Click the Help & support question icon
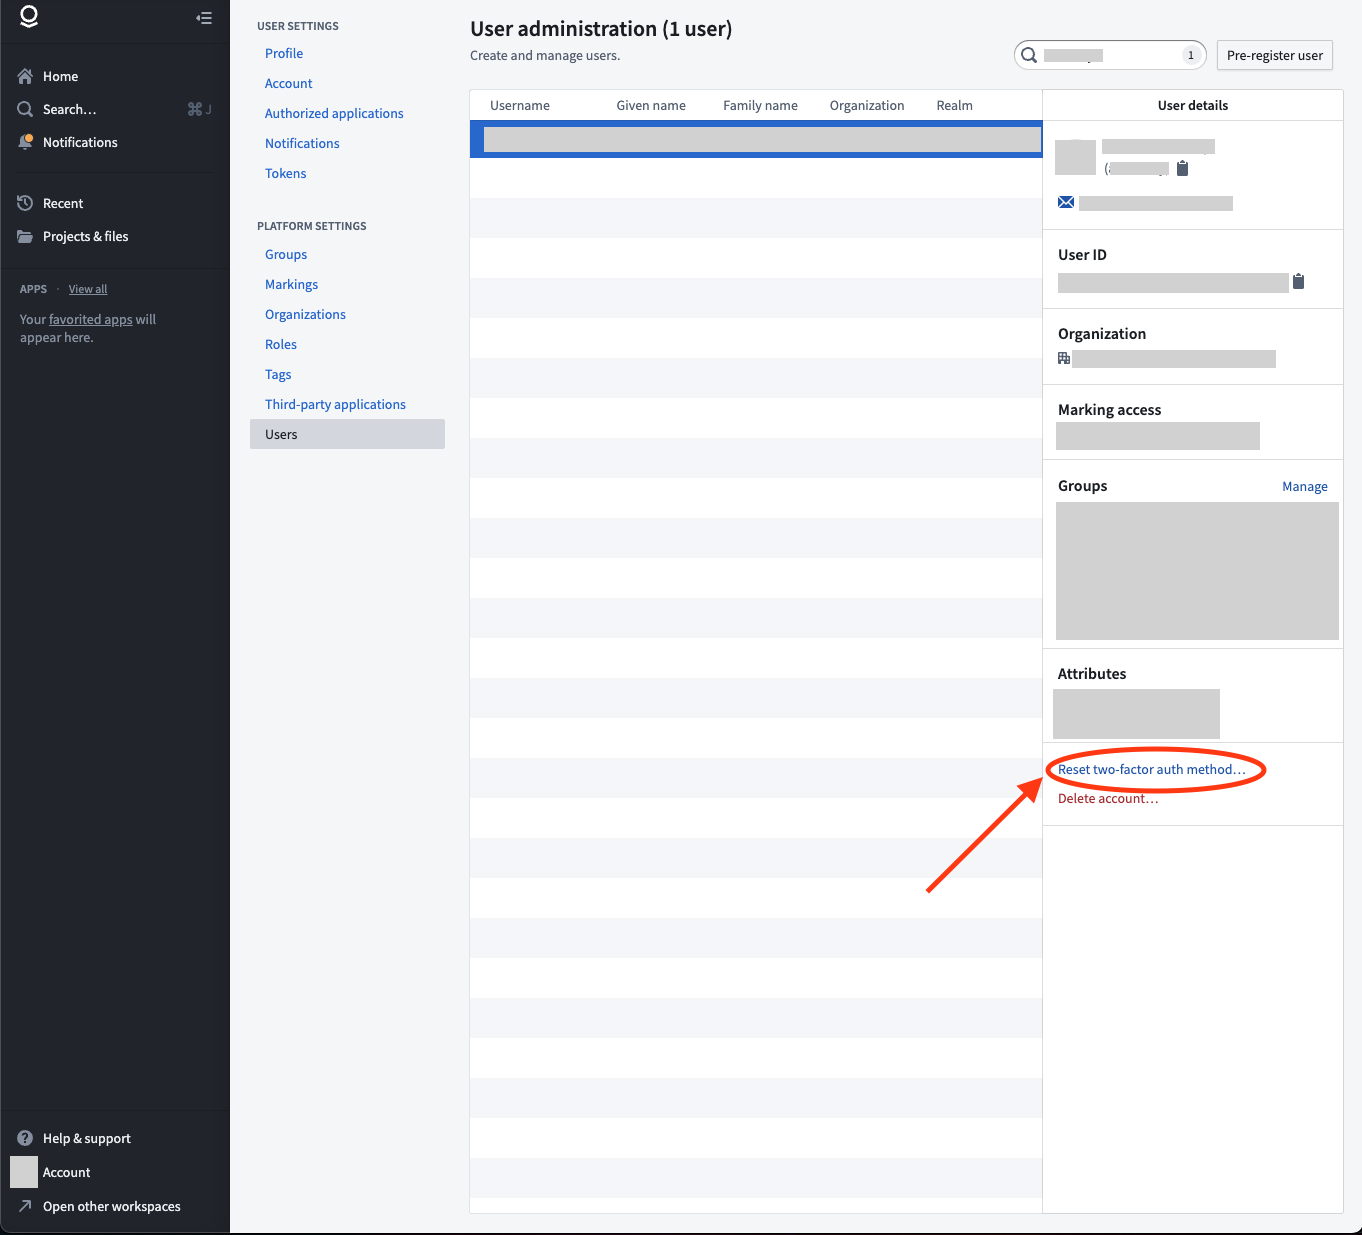Image resolution: width=1362 pixels, height=1235 pixels. coord(25,1138)
